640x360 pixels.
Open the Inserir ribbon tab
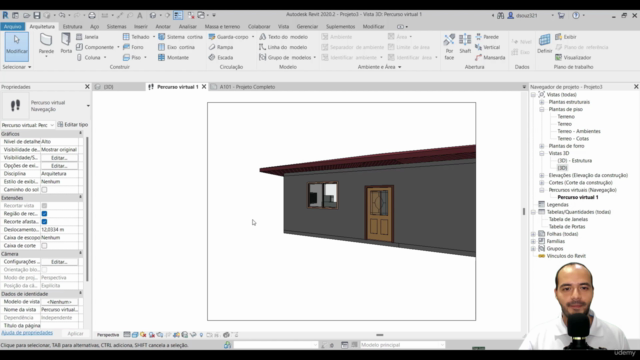pos(140,27)
